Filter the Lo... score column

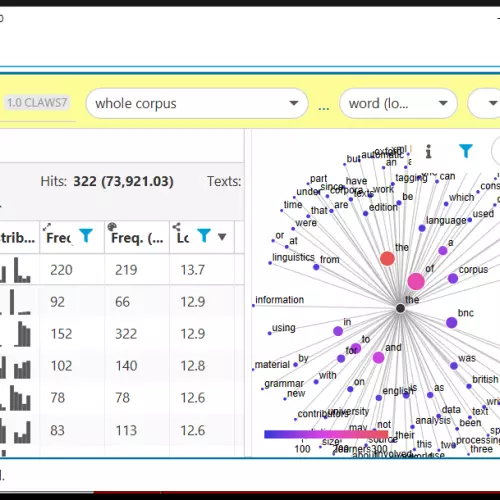204,235
